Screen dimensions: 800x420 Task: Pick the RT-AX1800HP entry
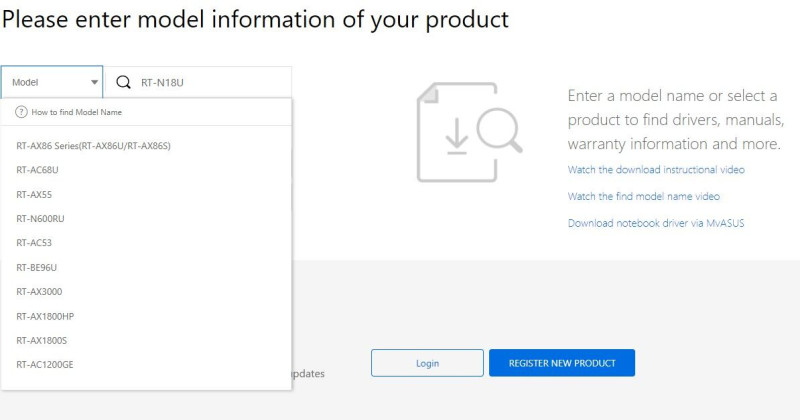click(x=45, y=316)
